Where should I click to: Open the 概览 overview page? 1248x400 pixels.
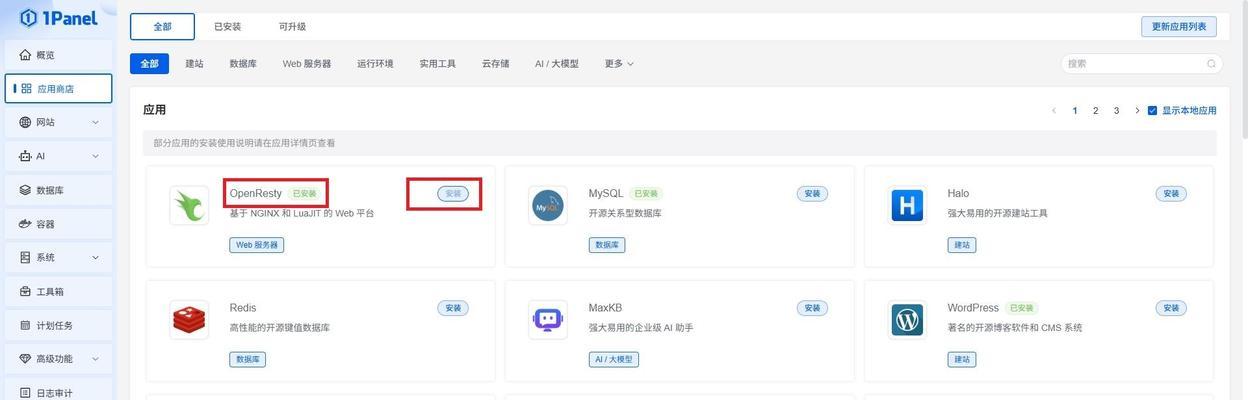click(x=58, y=55)
